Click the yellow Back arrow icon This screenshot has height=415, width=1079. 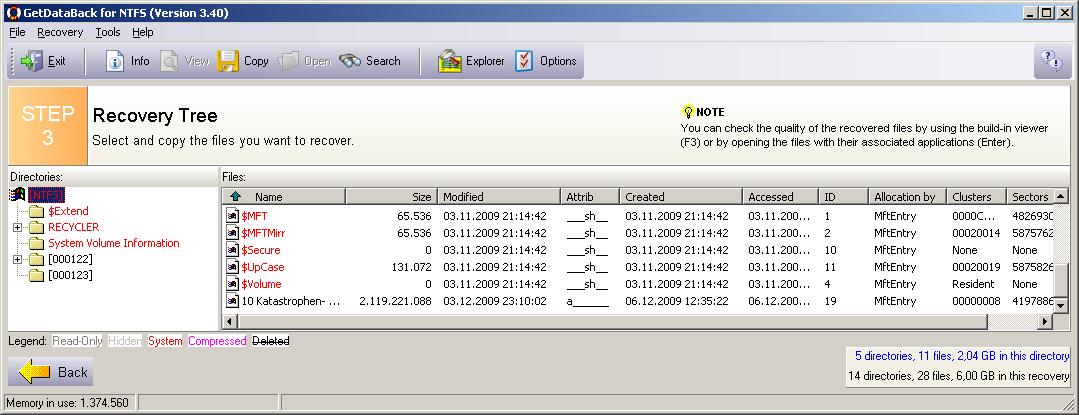[x=34, y=372]
